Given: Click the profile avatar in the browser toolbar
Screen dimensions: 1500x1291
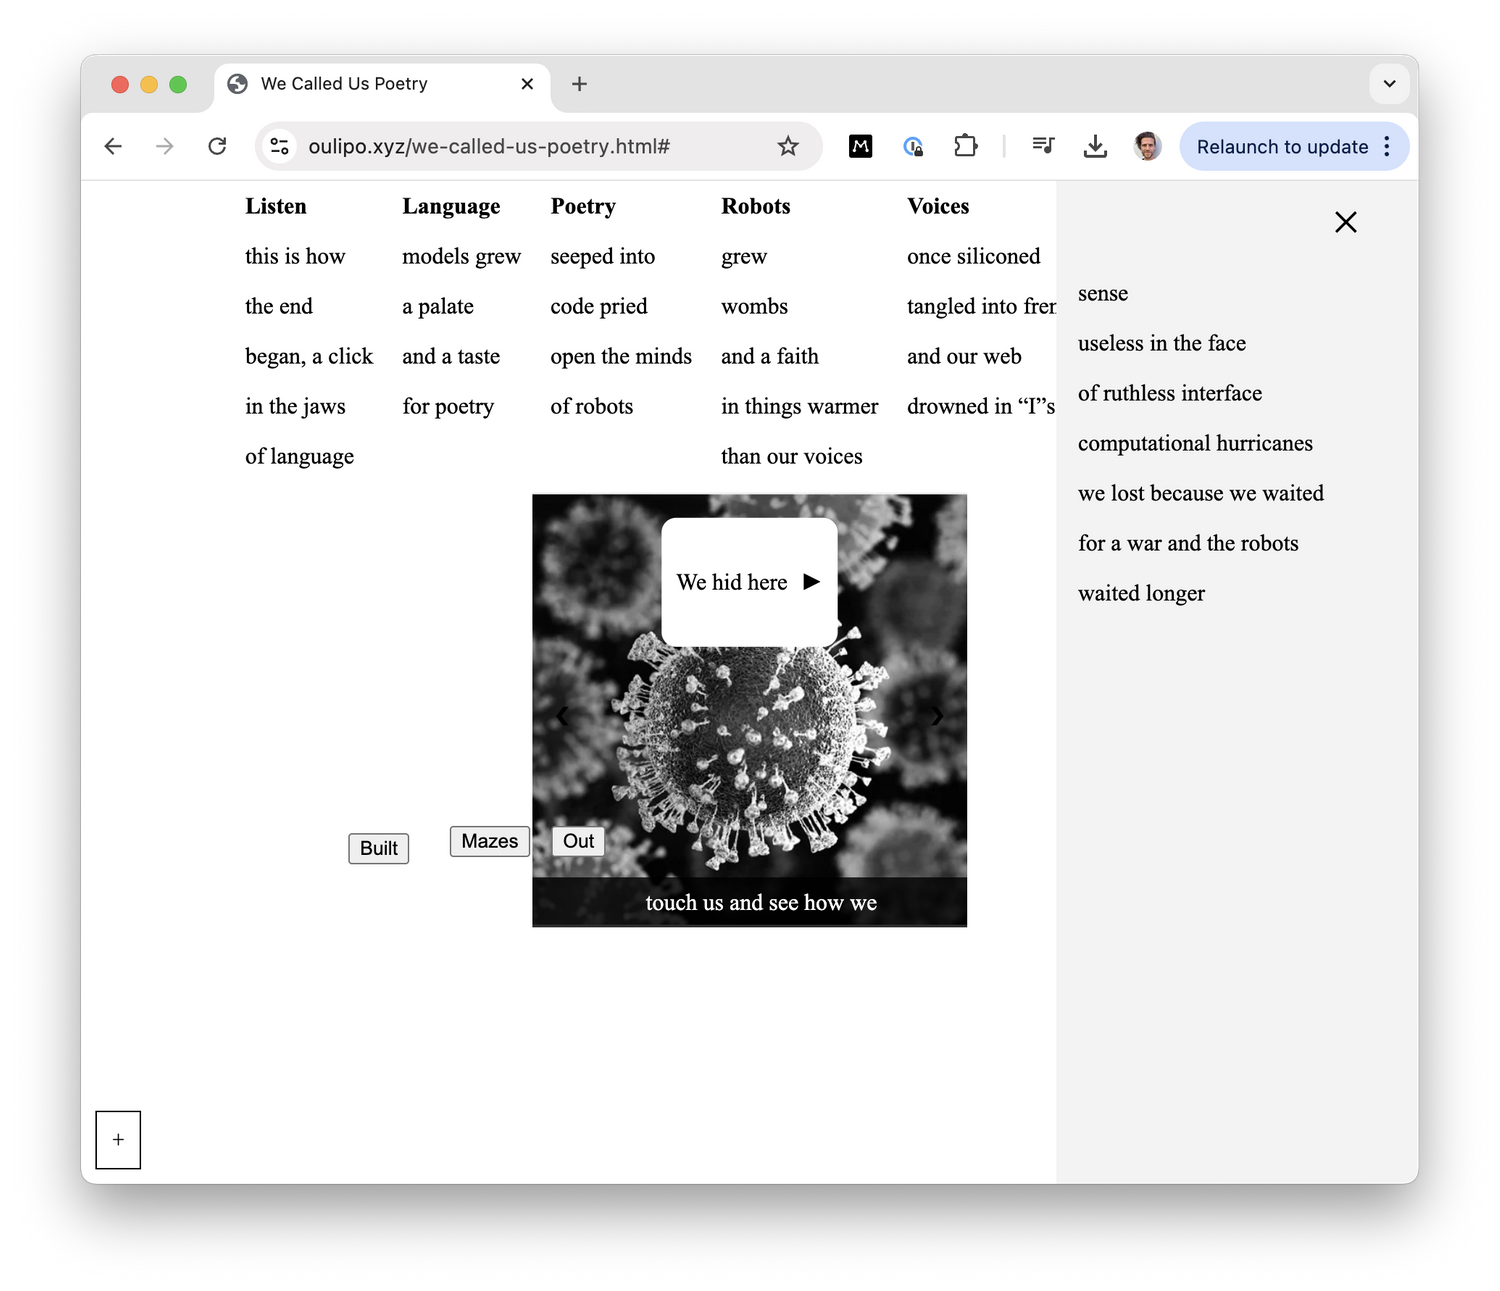Looking at the screenshot, I should pos(1147,146).
